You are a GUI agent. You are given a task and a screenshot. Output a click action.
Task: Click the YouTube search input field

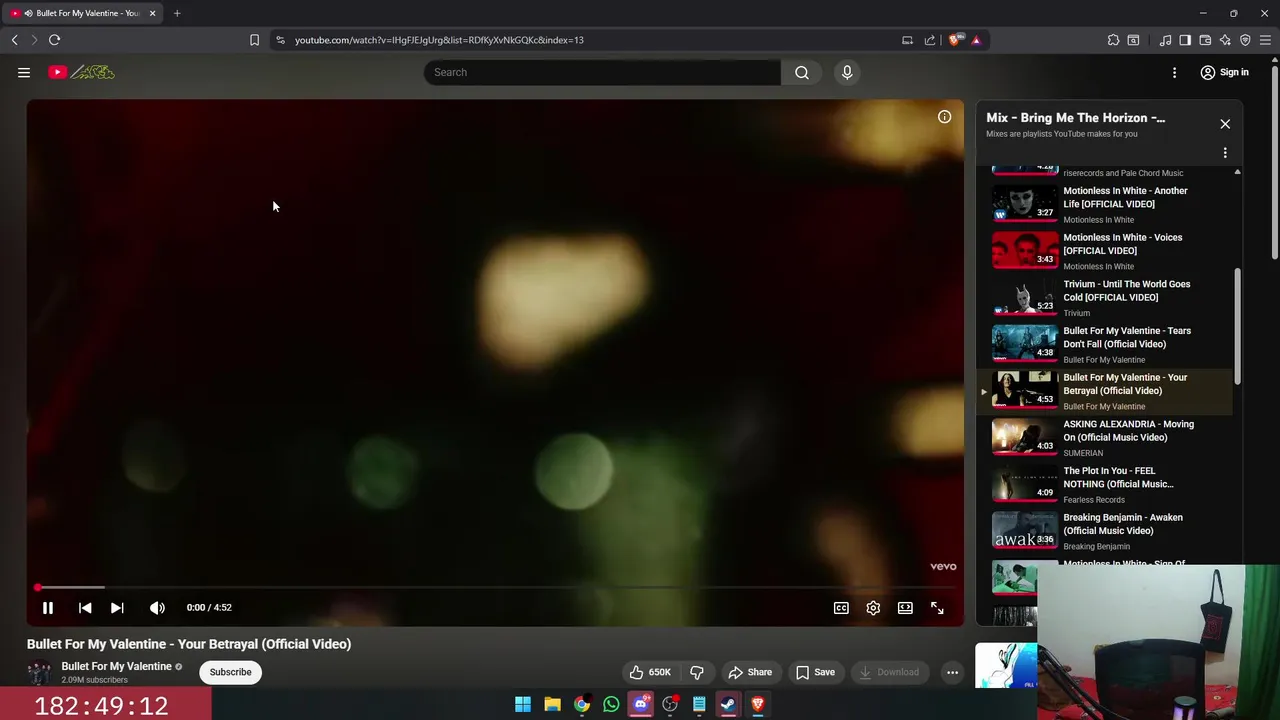pos(602,72)
